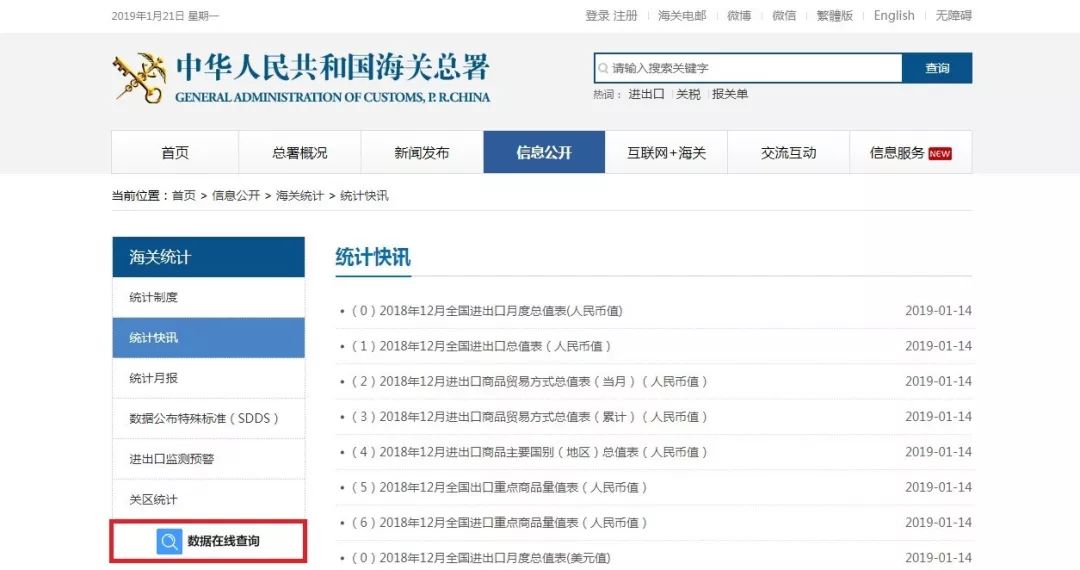The height and width of the screenshot is (570, 1080).
Task: Open (0) 2018年12月全国进出口月度总值表(美元值)
Action: point(481,558)
